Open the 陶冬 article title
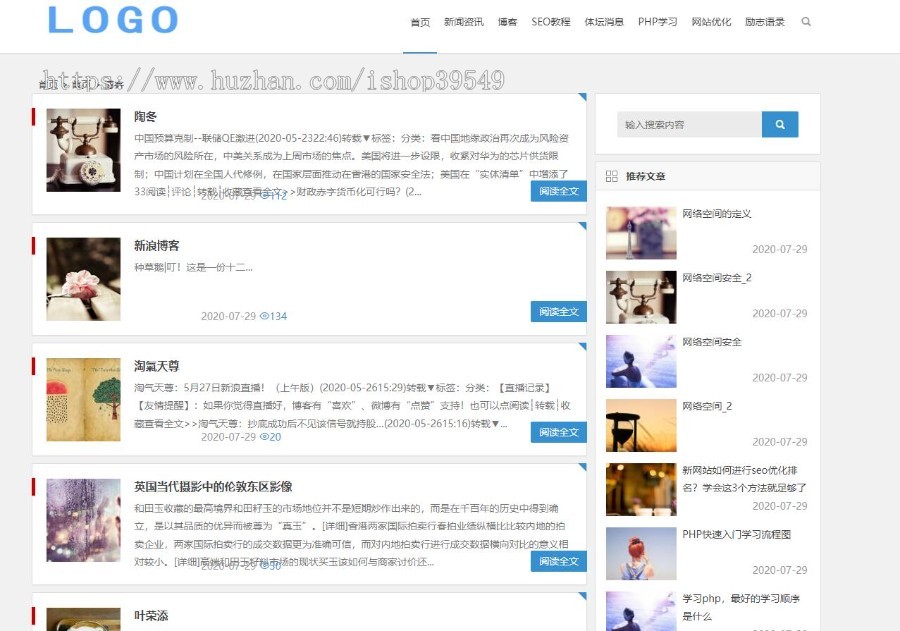This screenshot has width=900, height=631. tap(145, 117)
